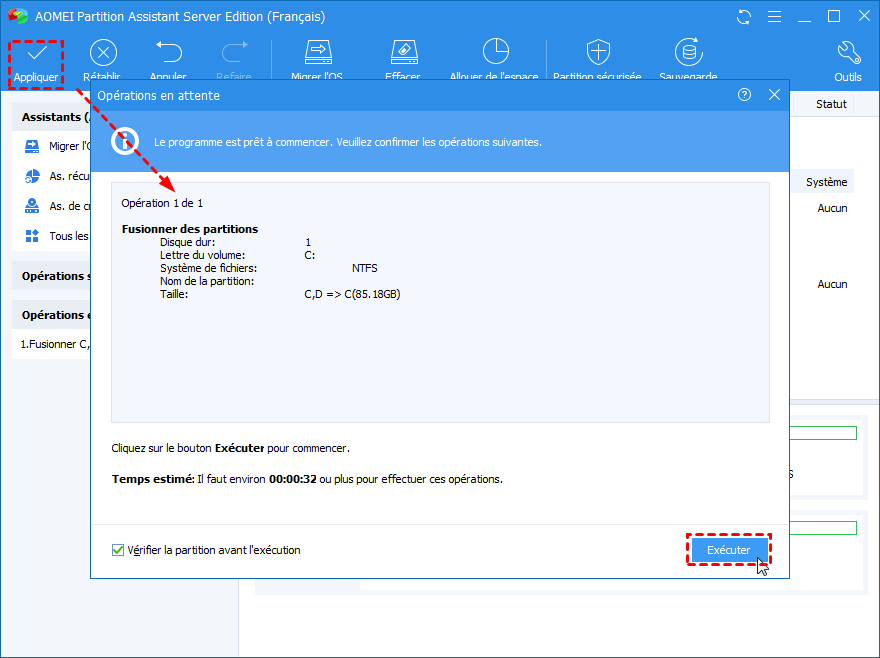Screen dimensions: 880x658
Task: Maximize the AOMEI Partition Assistant window
Action: (x=834, y=16)
